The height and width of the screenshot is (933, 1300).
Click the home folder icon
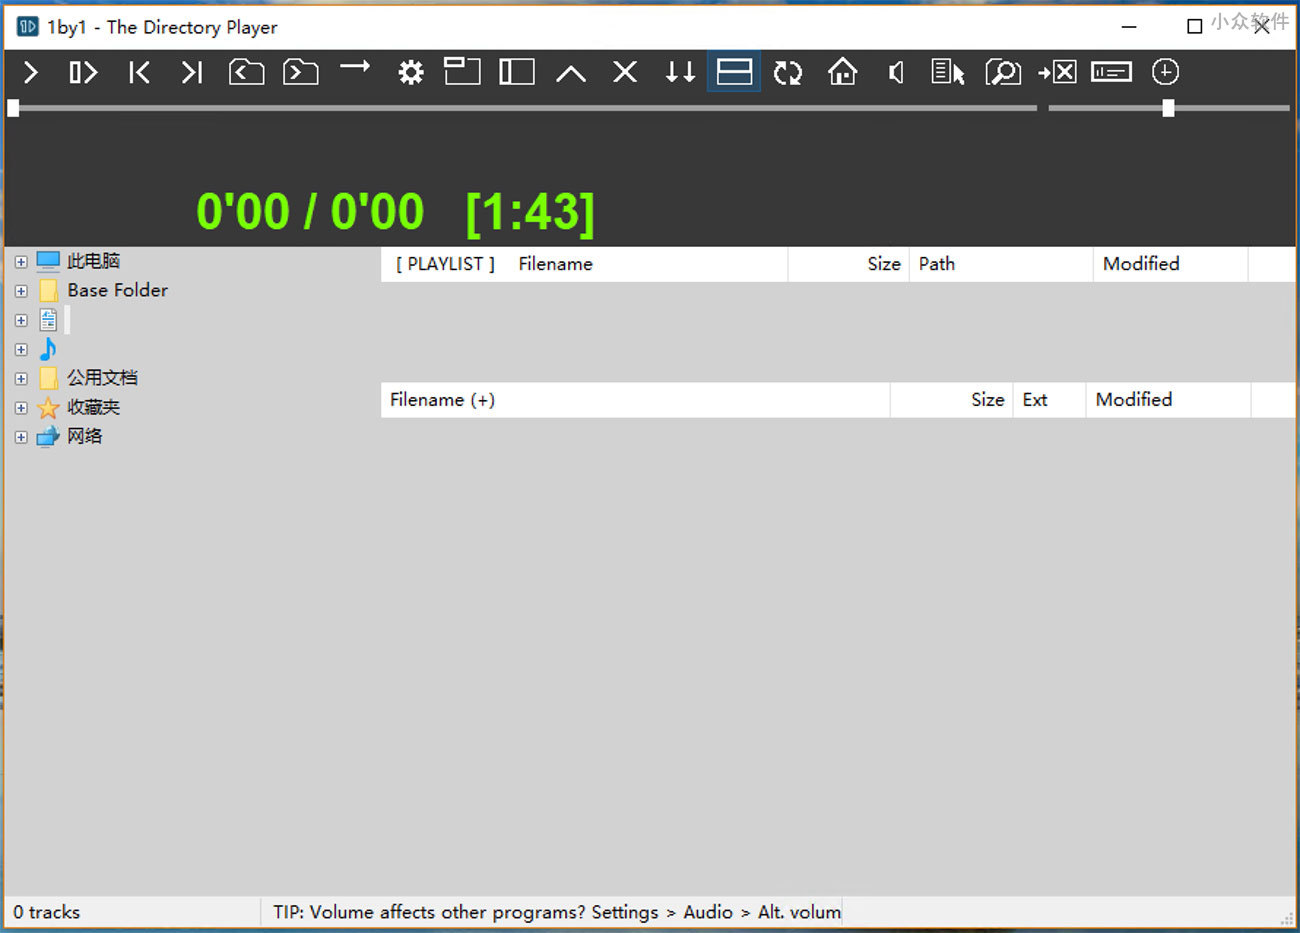842,72
